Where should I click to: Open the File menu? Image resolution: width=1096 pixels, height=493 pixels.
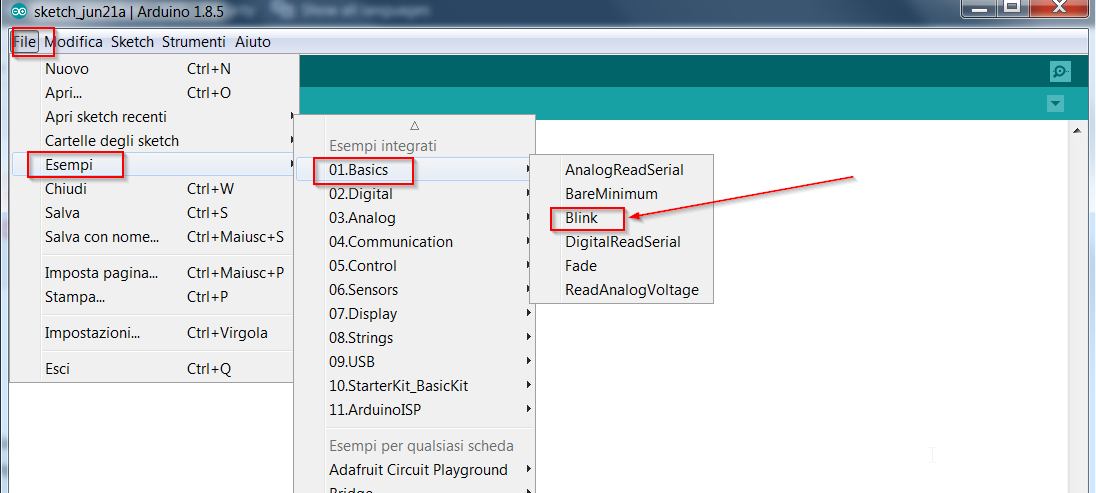(x=25, y=42)
